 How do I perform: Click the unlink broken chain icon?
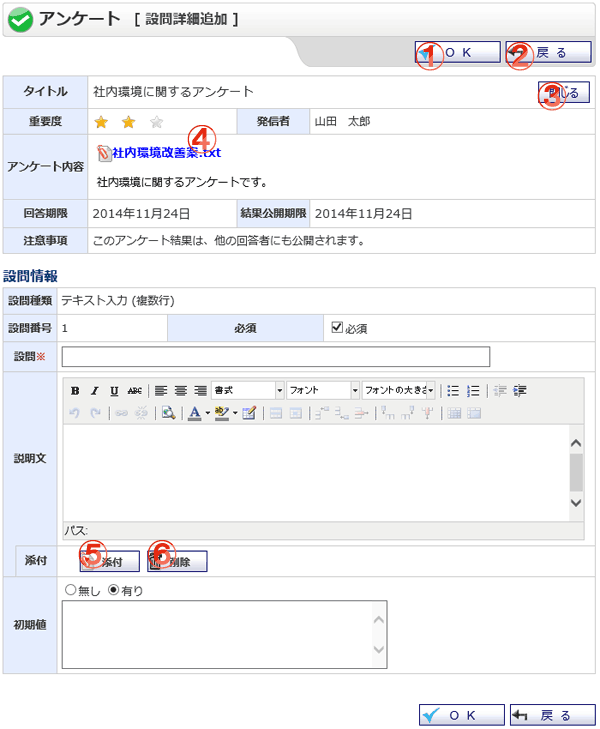(x=141, y=413)
